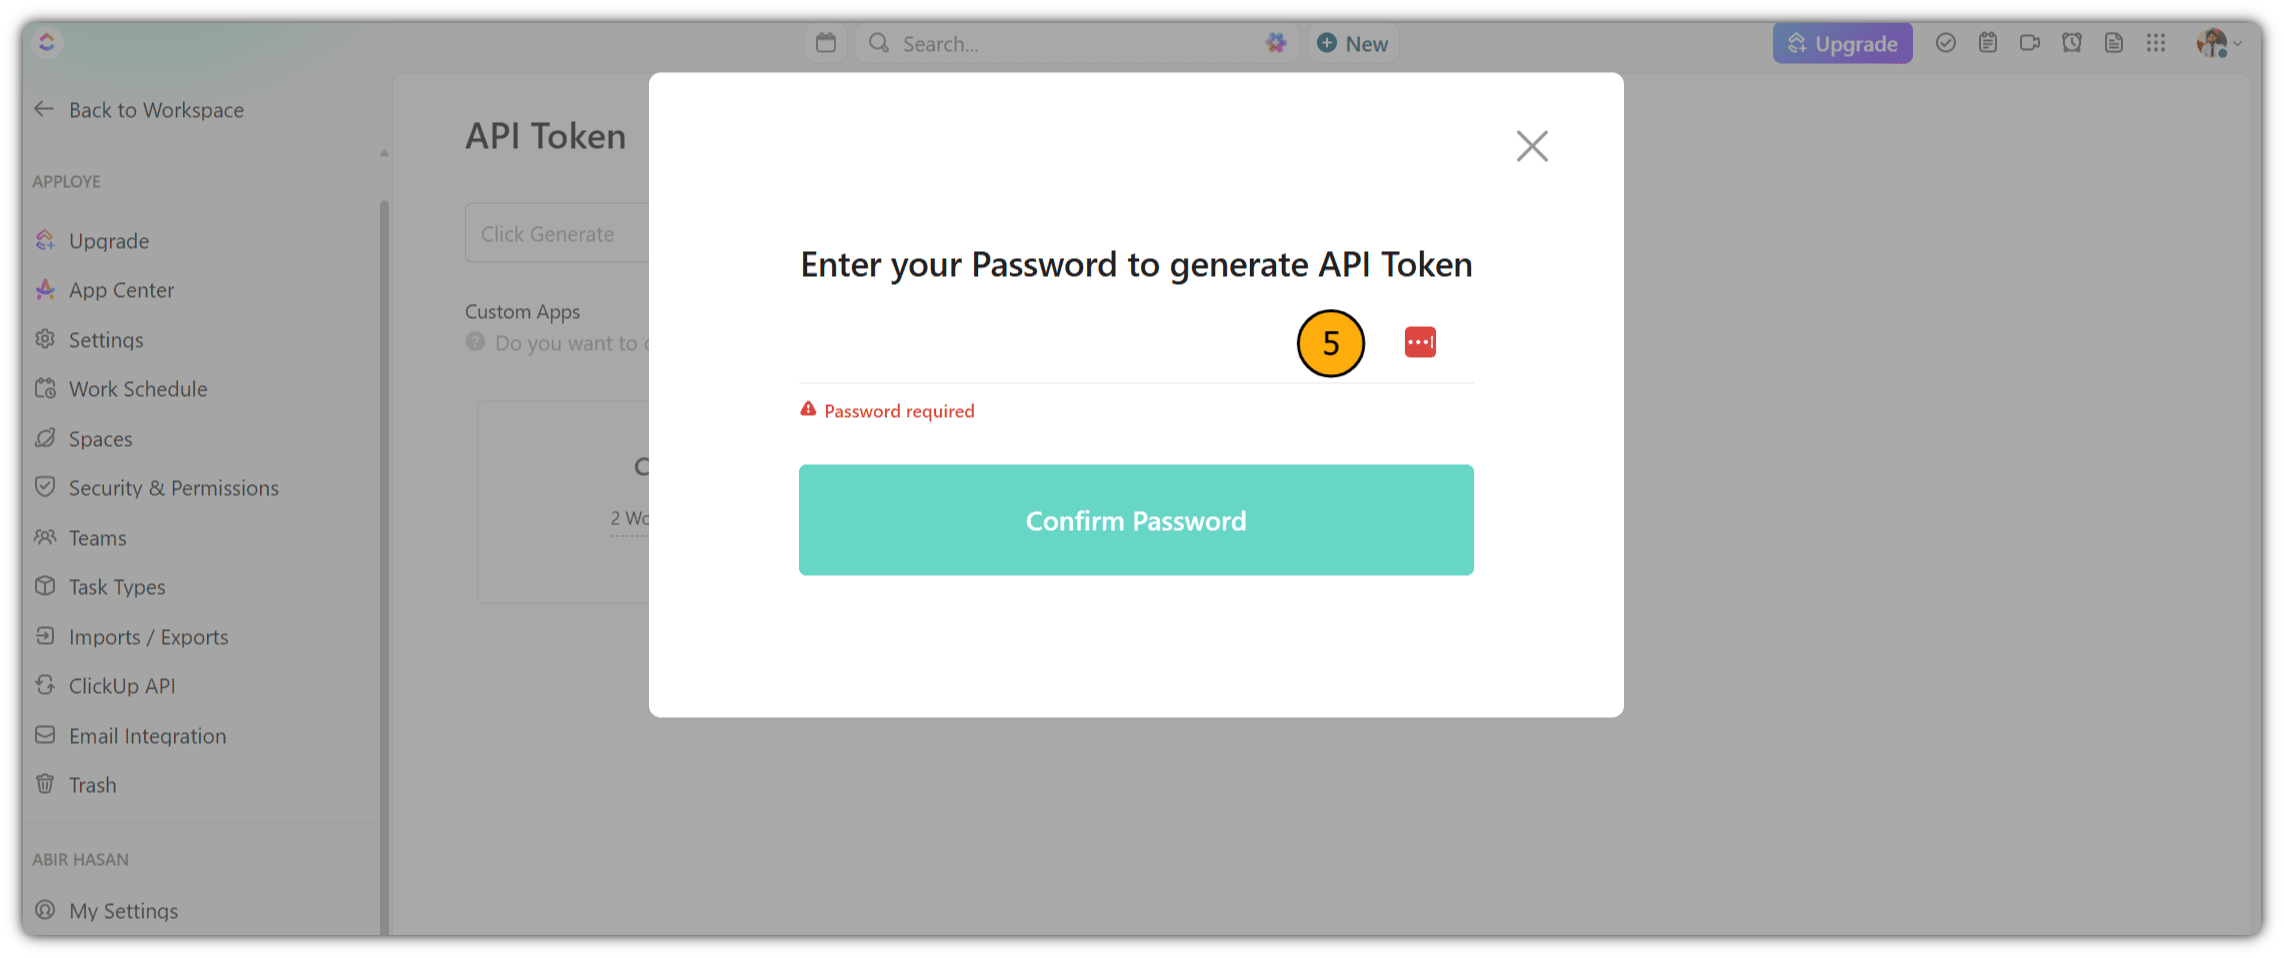Screen dimensions: 2284x958
Task: Close the API Token password dialog
Action: [x=1531, y=146]
